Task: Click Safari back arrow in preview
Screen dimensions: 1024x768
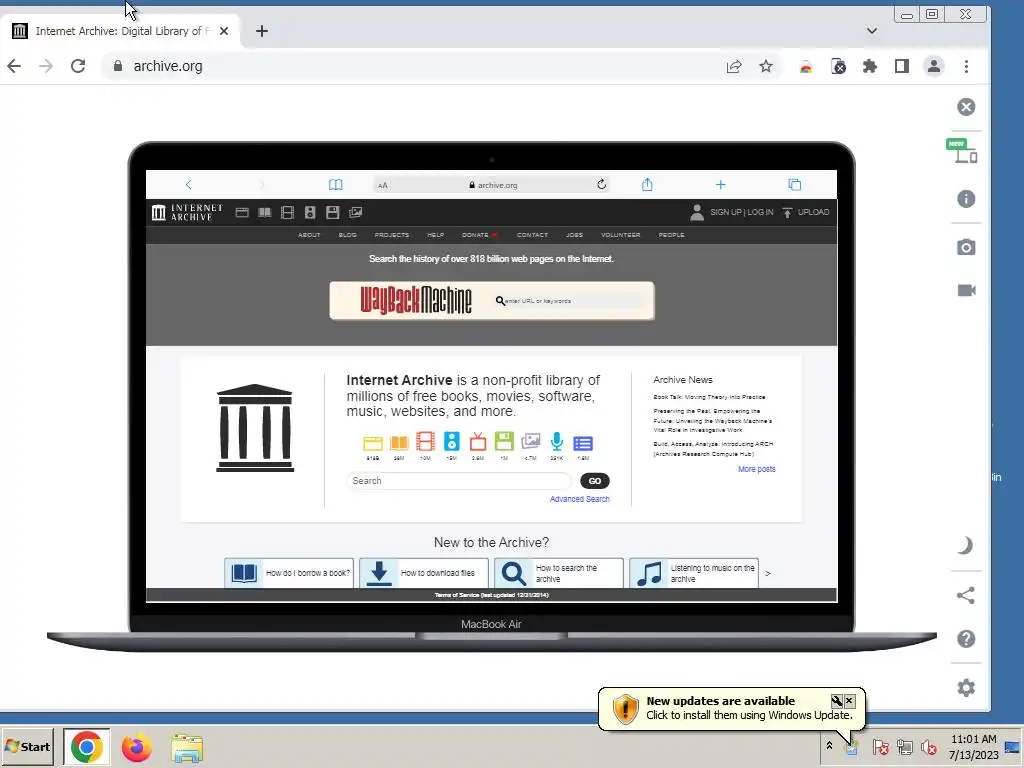Action: (x=188, y=185)
